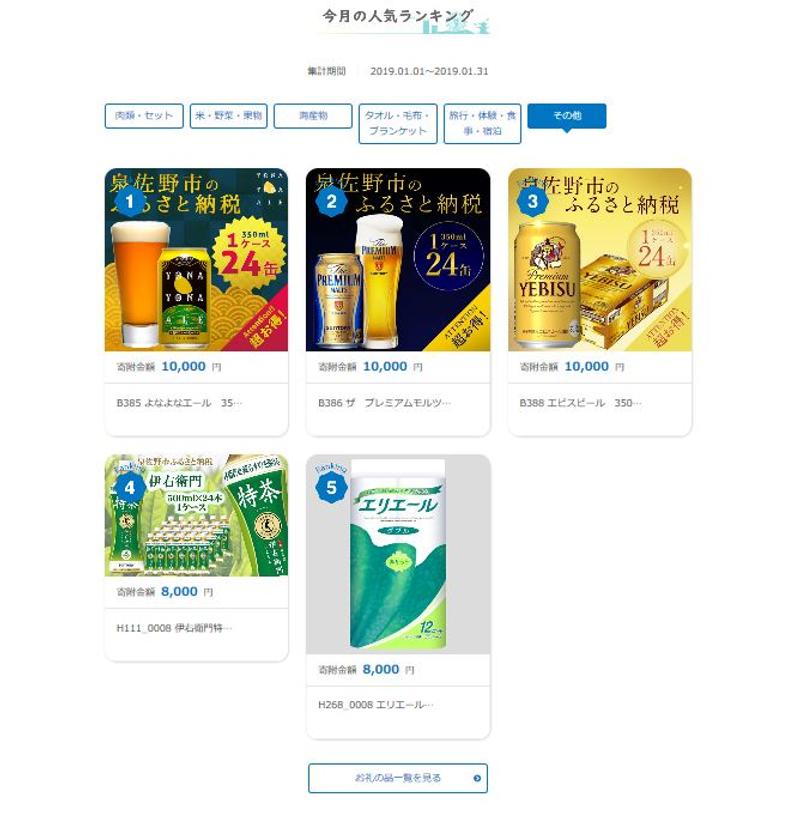The width and height of the screenshot is (800, 825).
Task: Open the 伊右衛門 特茶 product image
Action: point(196,515)
